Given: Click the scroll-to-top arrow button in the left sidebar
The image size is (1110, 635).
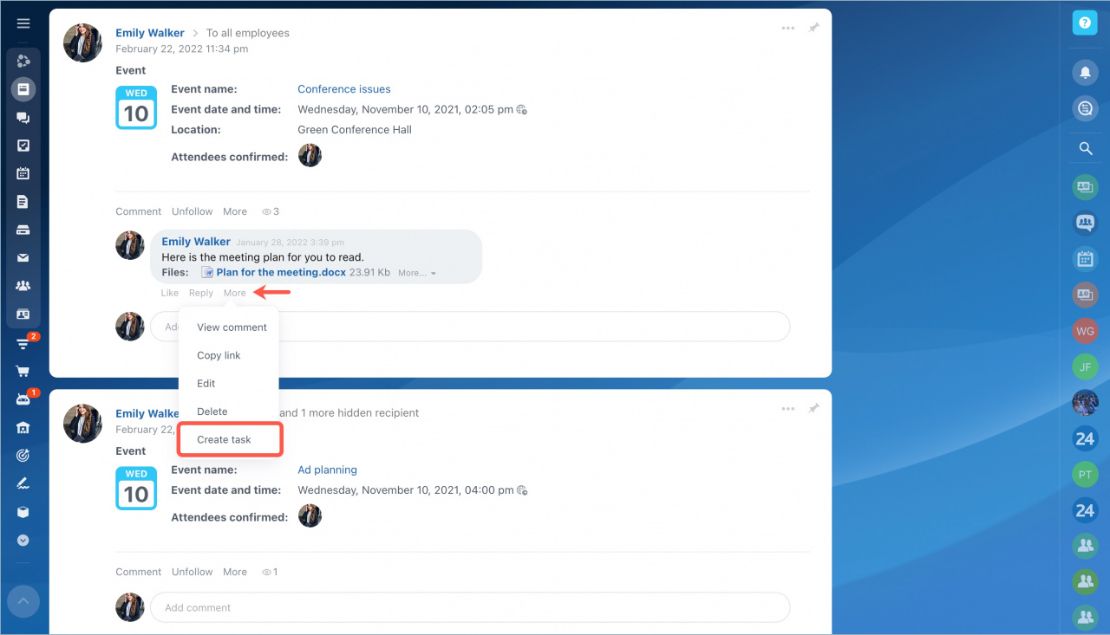Looking at the screenshot, I should pyautogui.click(x=23, y=601).
